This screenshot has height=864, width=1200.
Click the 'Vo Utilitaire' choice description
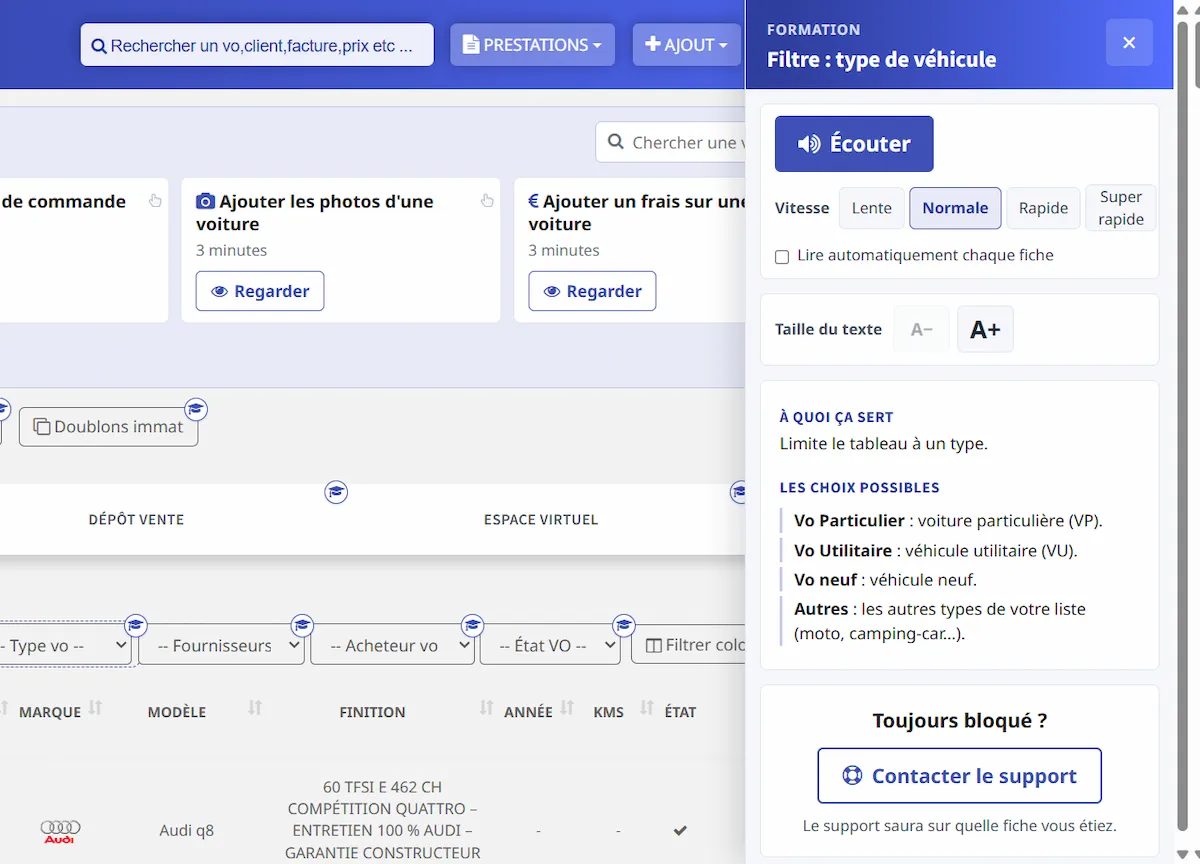tap(935, 550)
